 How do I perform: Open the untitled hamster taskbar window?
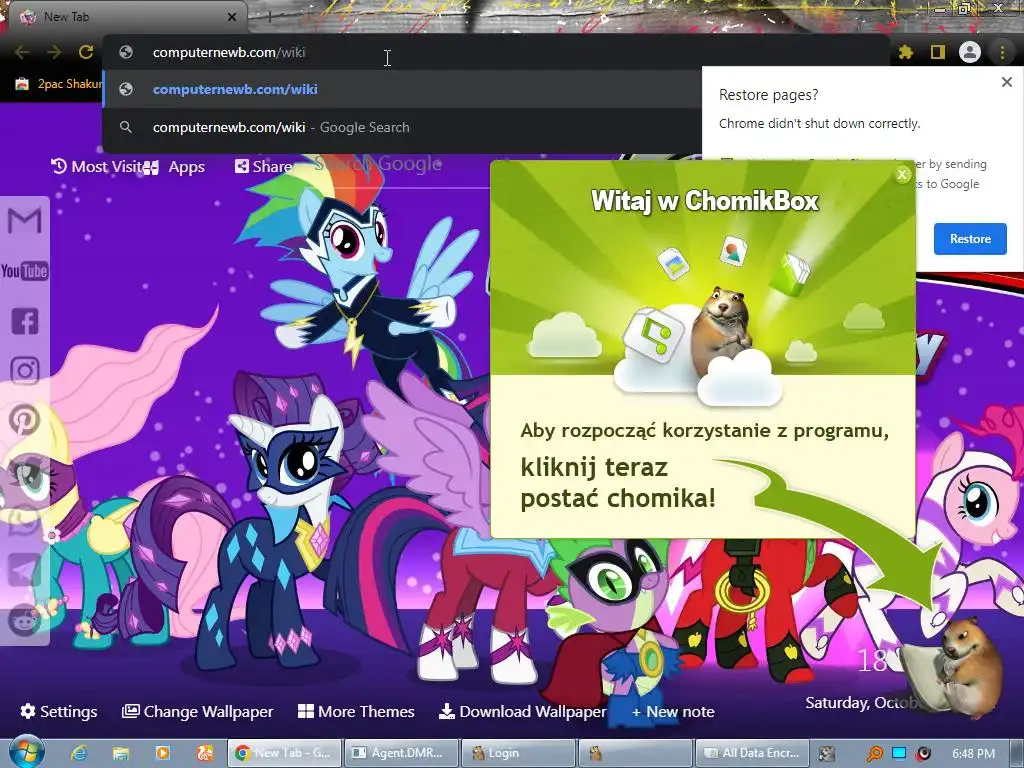click(x=635, y=753)
